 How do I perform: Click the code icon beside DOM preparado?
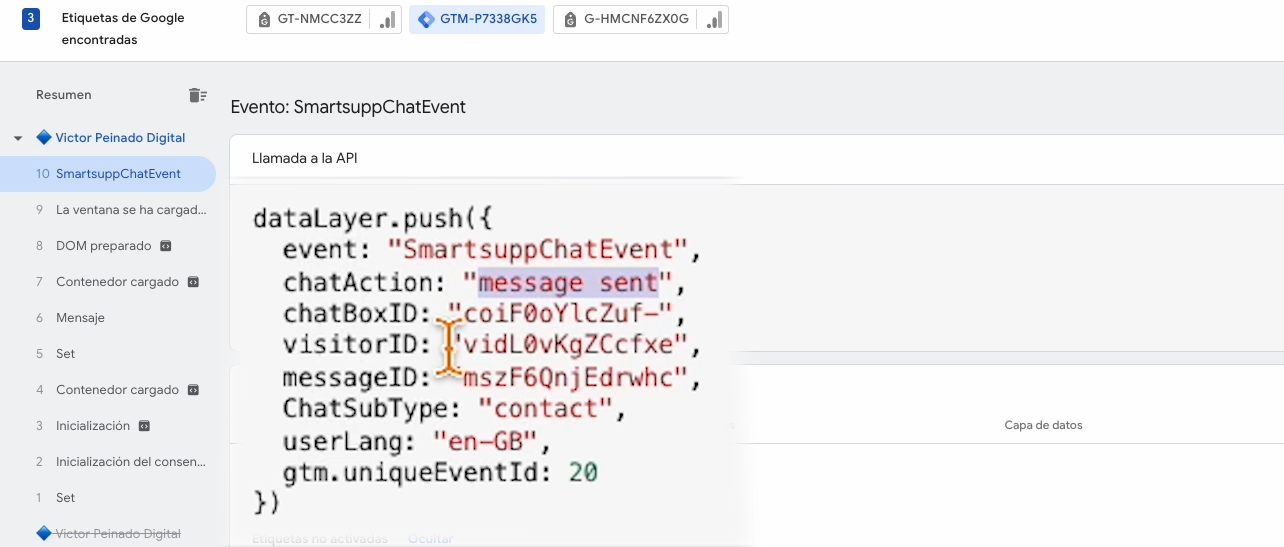pos(166,246)
